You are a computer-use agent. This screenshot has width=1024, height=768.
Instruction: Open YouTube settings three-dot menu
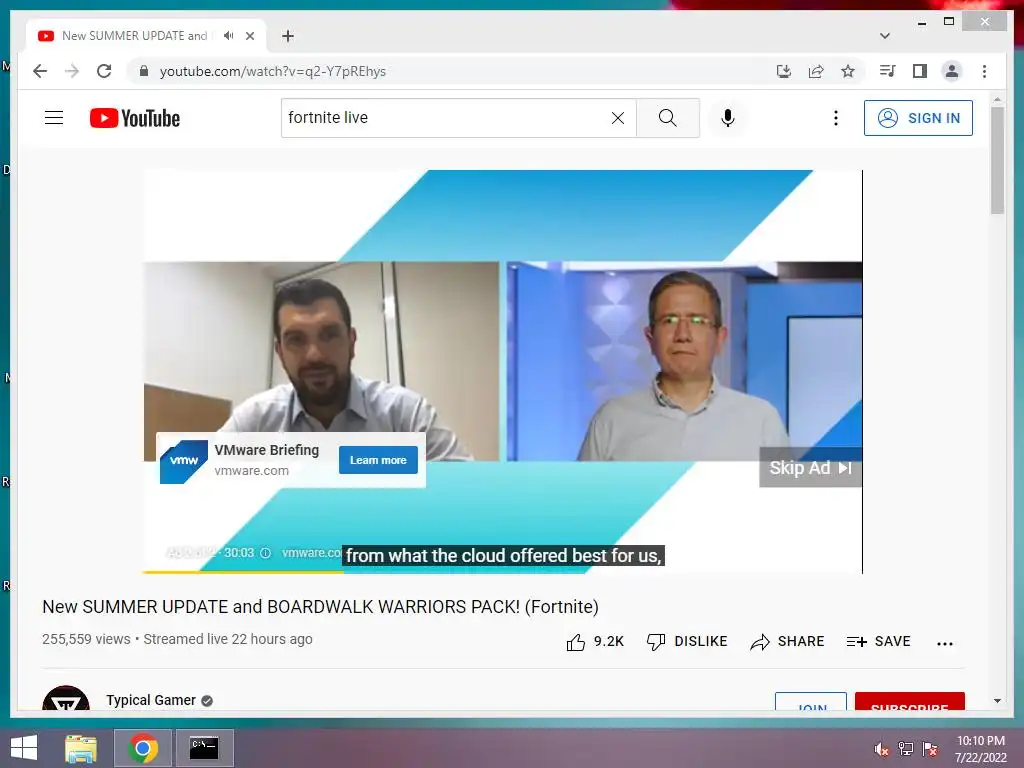coord(835,118)
